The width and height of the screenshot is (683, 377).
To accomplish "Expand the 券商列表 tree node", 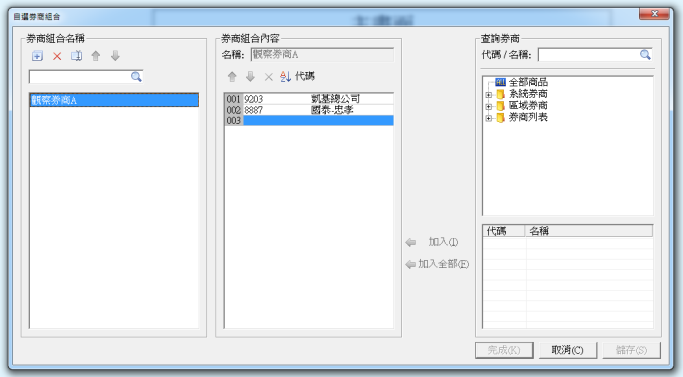I will point(489,118).
